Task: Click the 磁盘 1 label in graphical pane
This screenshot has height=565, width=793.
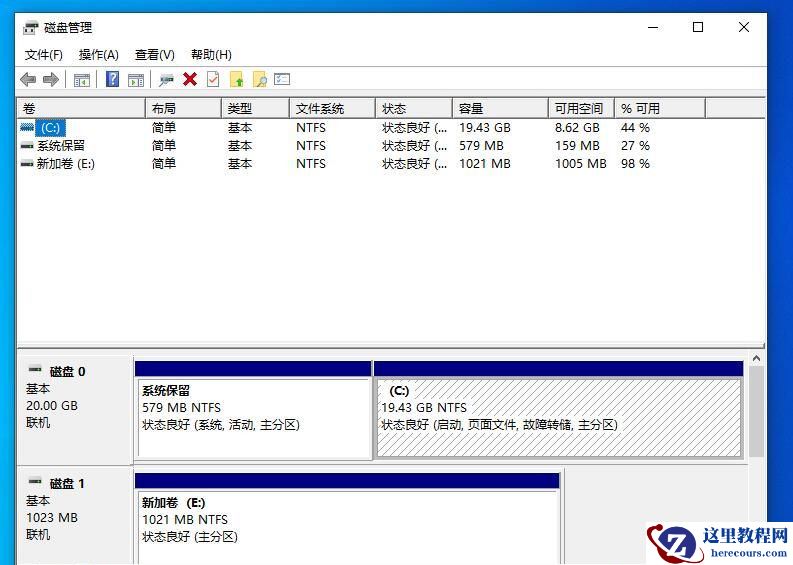Action: coord(67,484)
